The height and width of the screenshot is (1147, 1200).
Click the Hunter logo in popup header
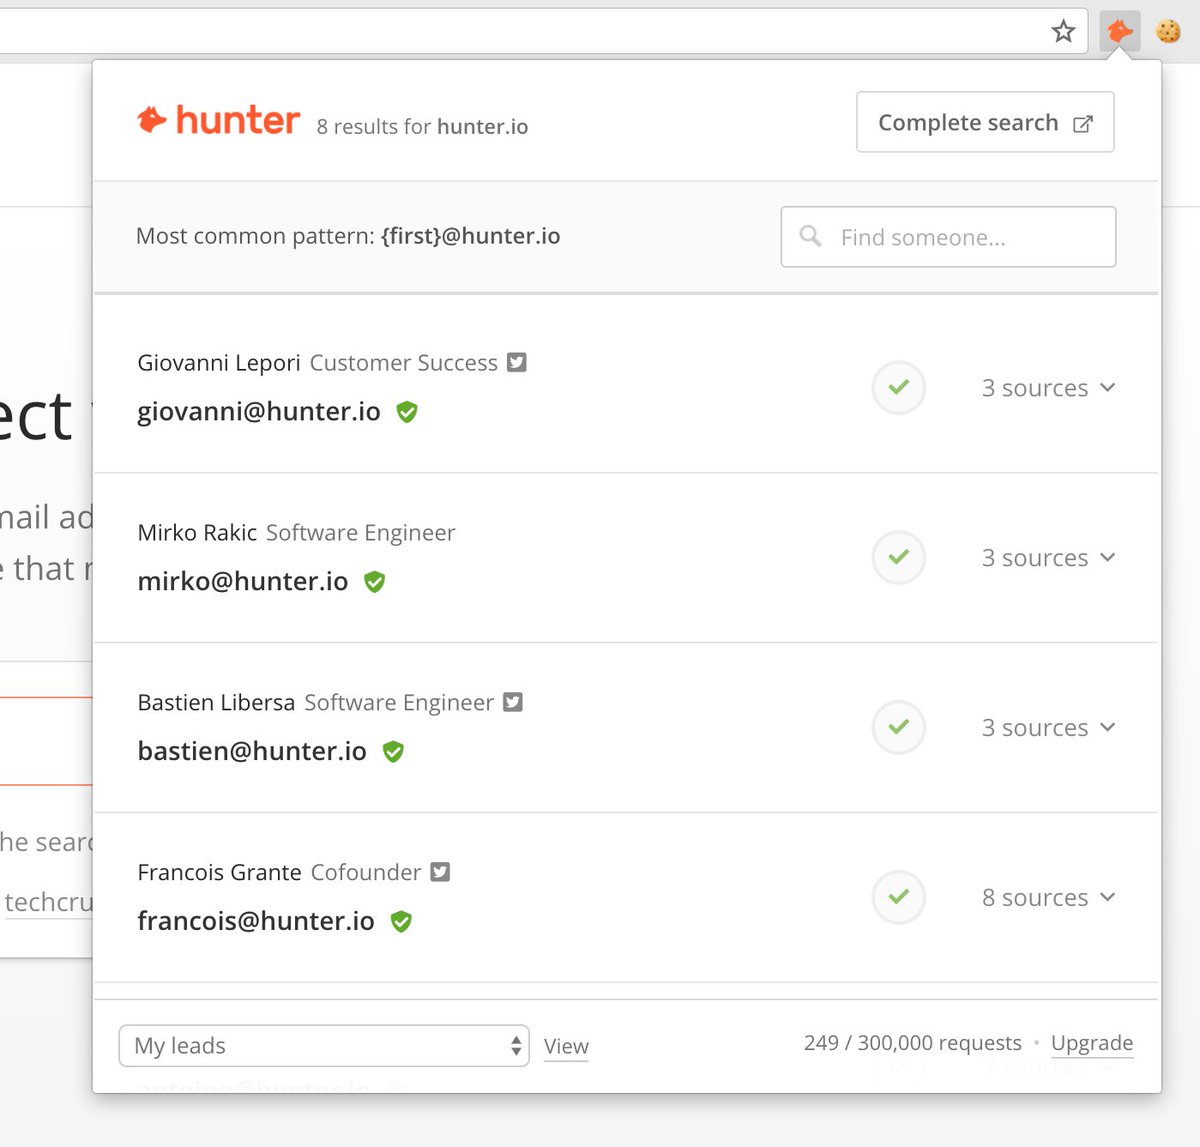pos(218,120)
